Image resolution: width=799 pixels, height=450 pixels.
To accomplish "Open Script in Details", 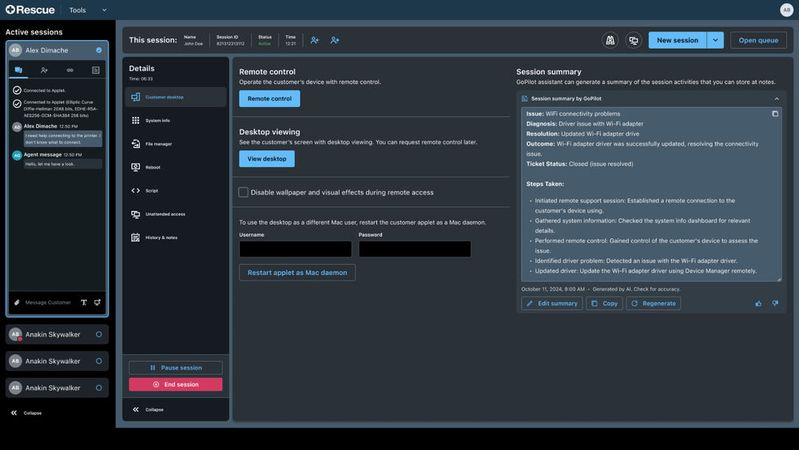I will click(x=175, y=191).
